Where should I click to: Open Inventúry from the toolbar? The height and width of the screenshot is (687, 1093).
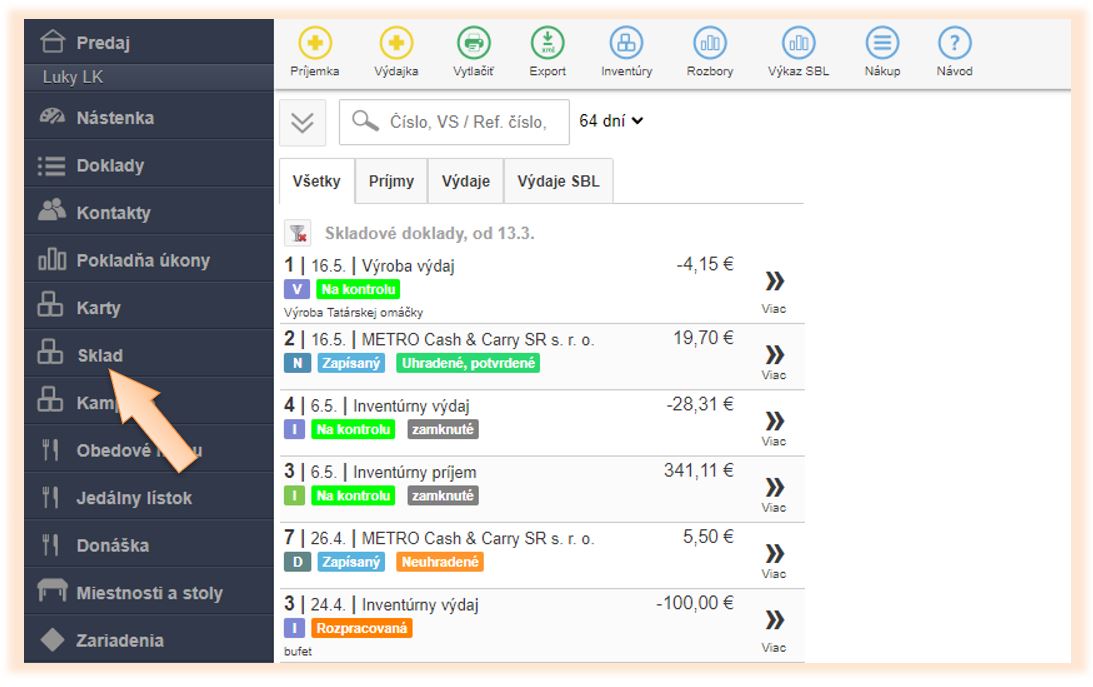(x=626, y=44)
